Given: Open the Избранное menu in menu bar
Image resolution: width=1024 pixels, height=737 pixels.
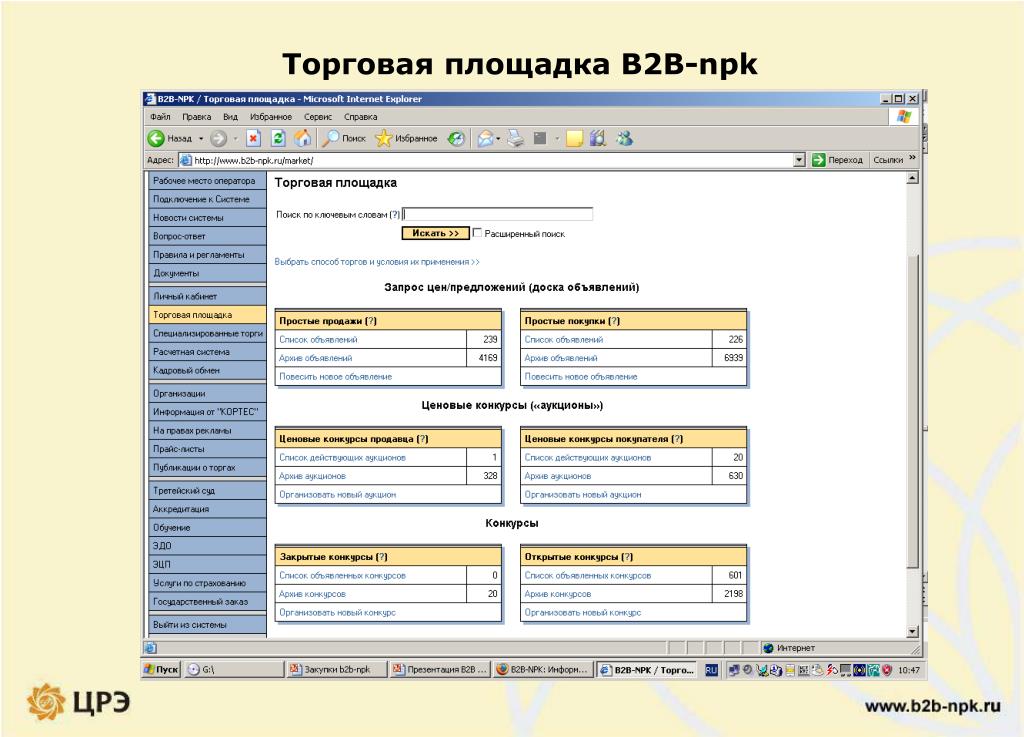Looking at the screenshot, I should click(271, 117).
